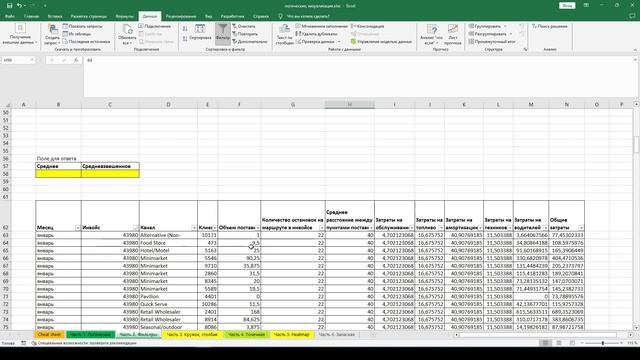Open the Часть 3 worksheet tab
The image size is (640, 360).
click(x=192, y=335)
